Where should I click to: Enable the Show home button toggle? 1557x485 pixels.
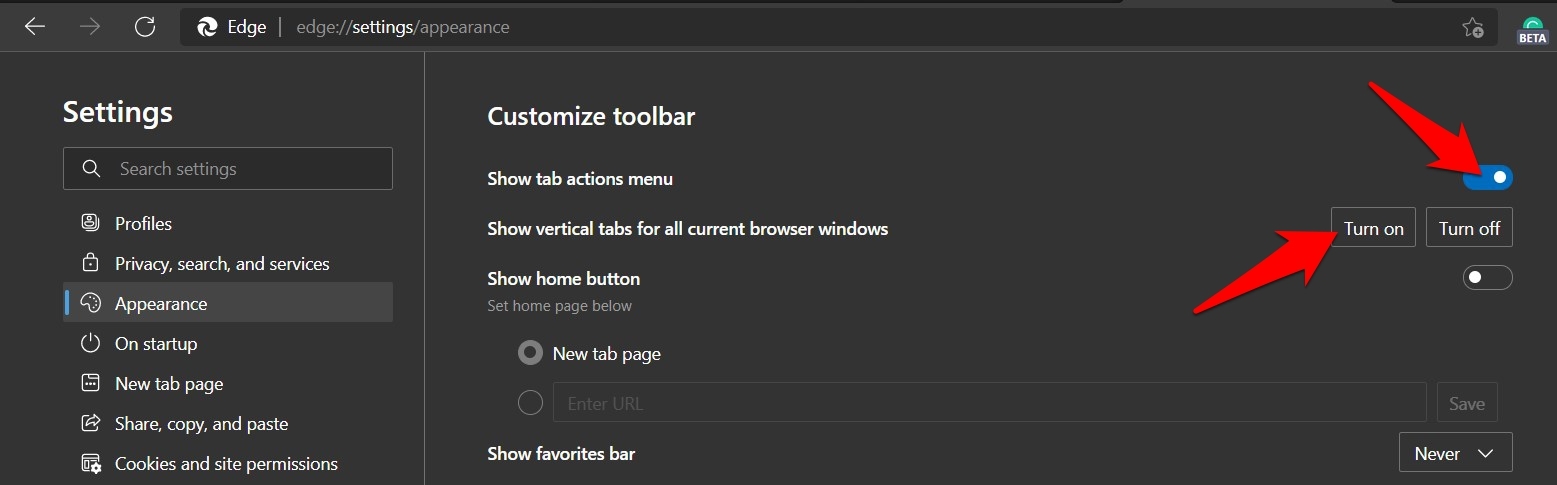click(x=1487, y=278)
